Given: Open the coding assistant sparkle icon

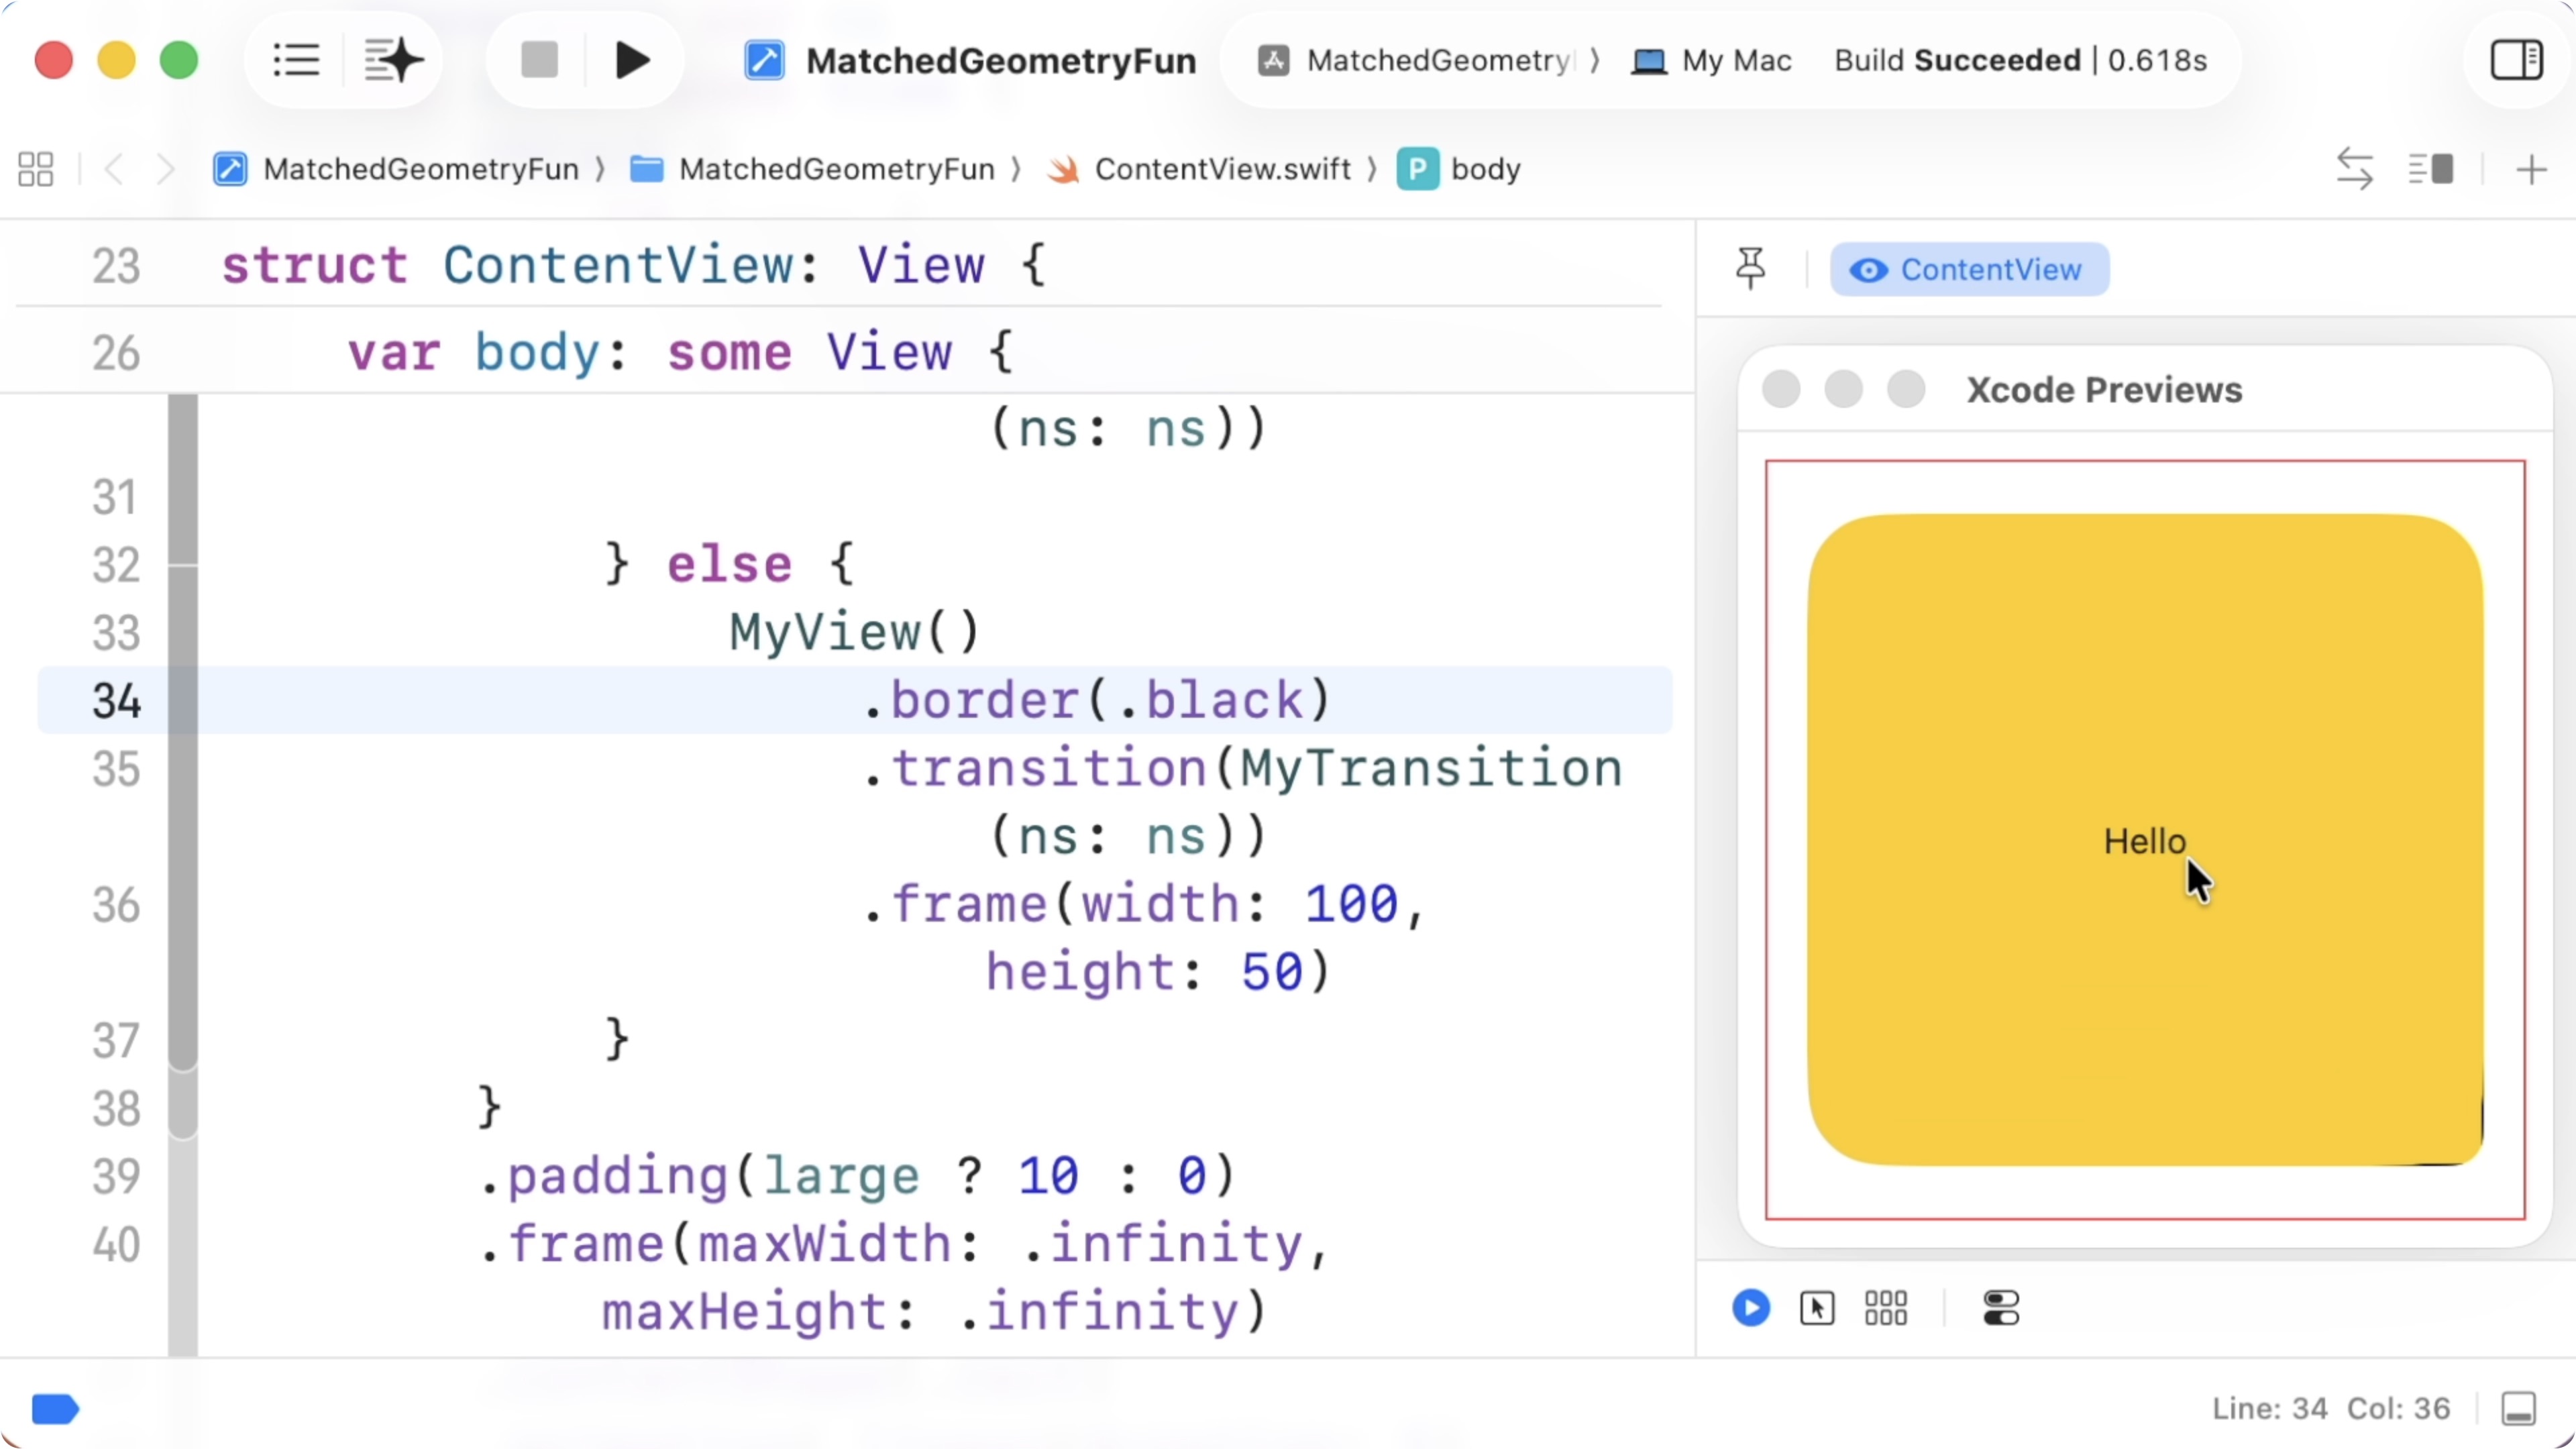Looking at the screenshot, I should [x=394, y=60].
